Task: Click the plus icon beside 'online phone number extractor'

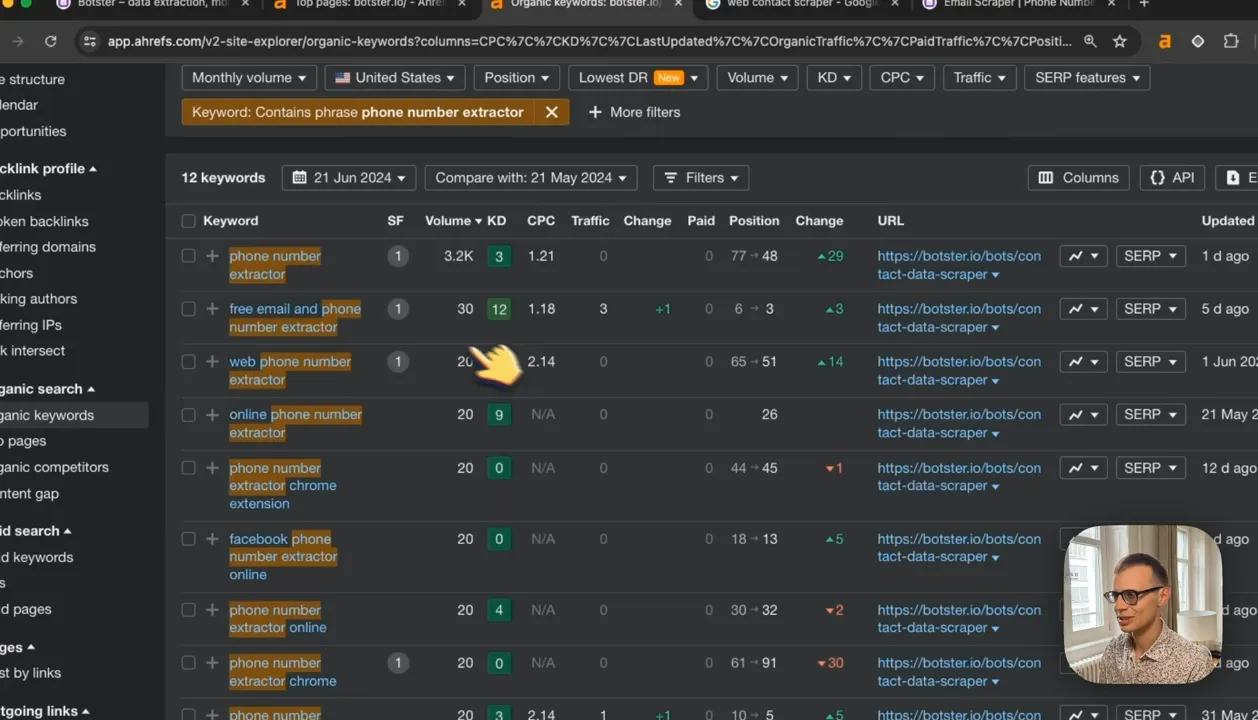Action: tap(212, 415)
